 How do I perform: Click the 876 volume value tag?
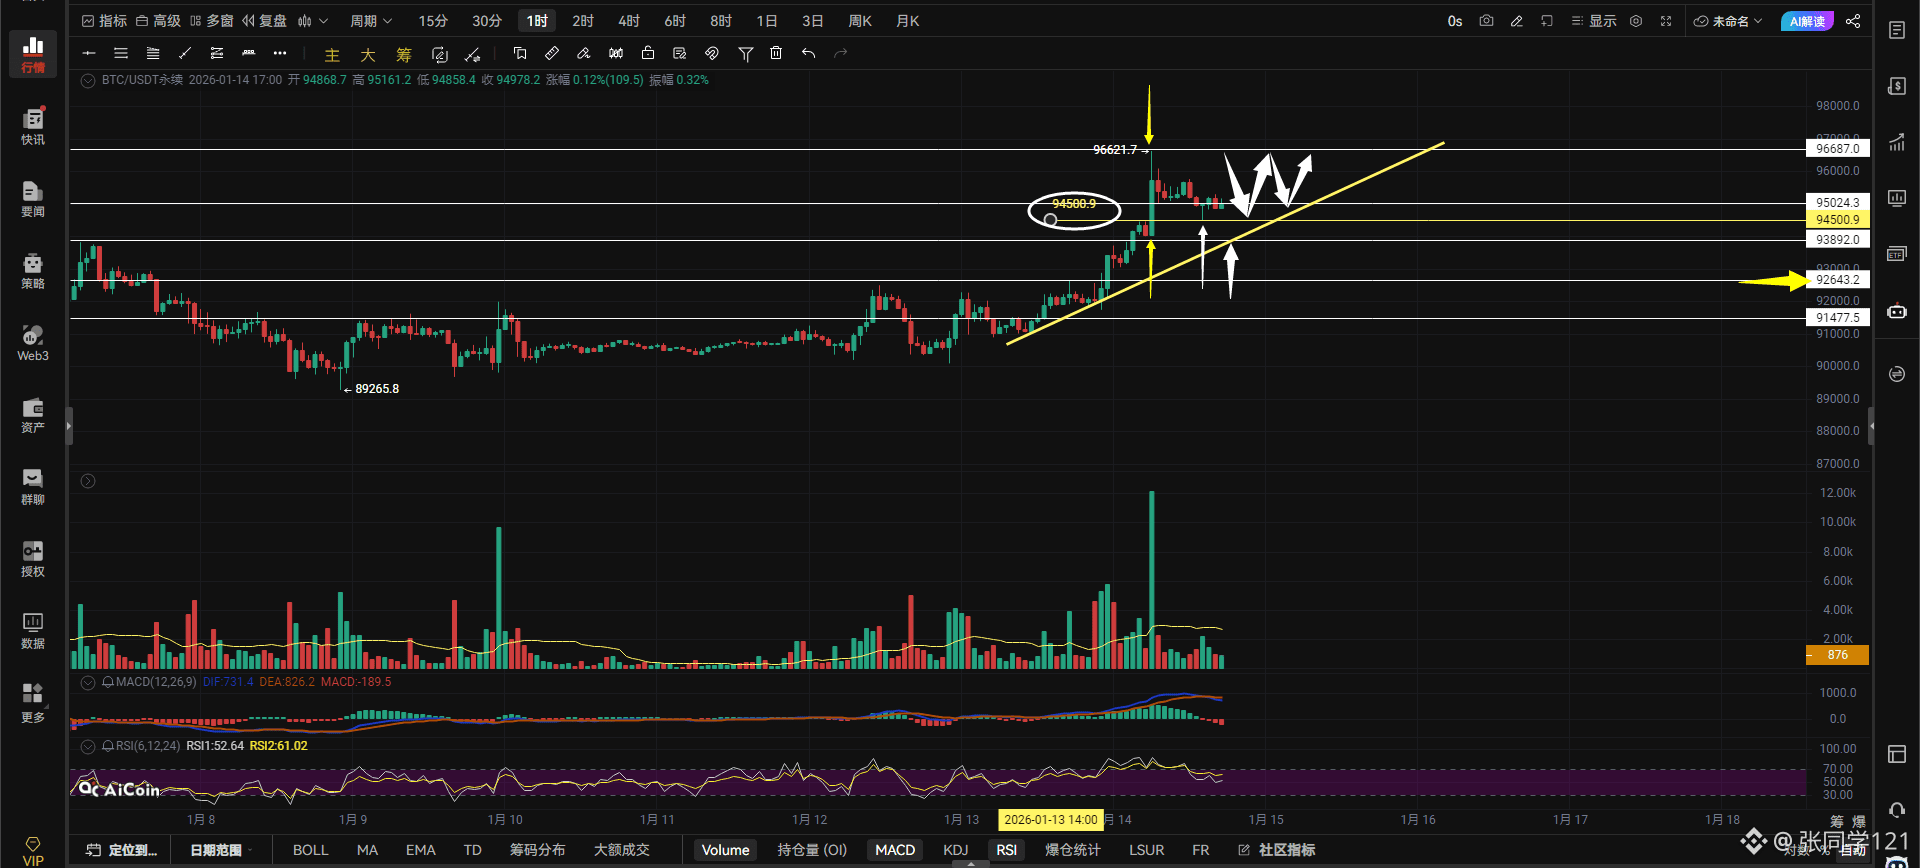(x=1838, y=655)
